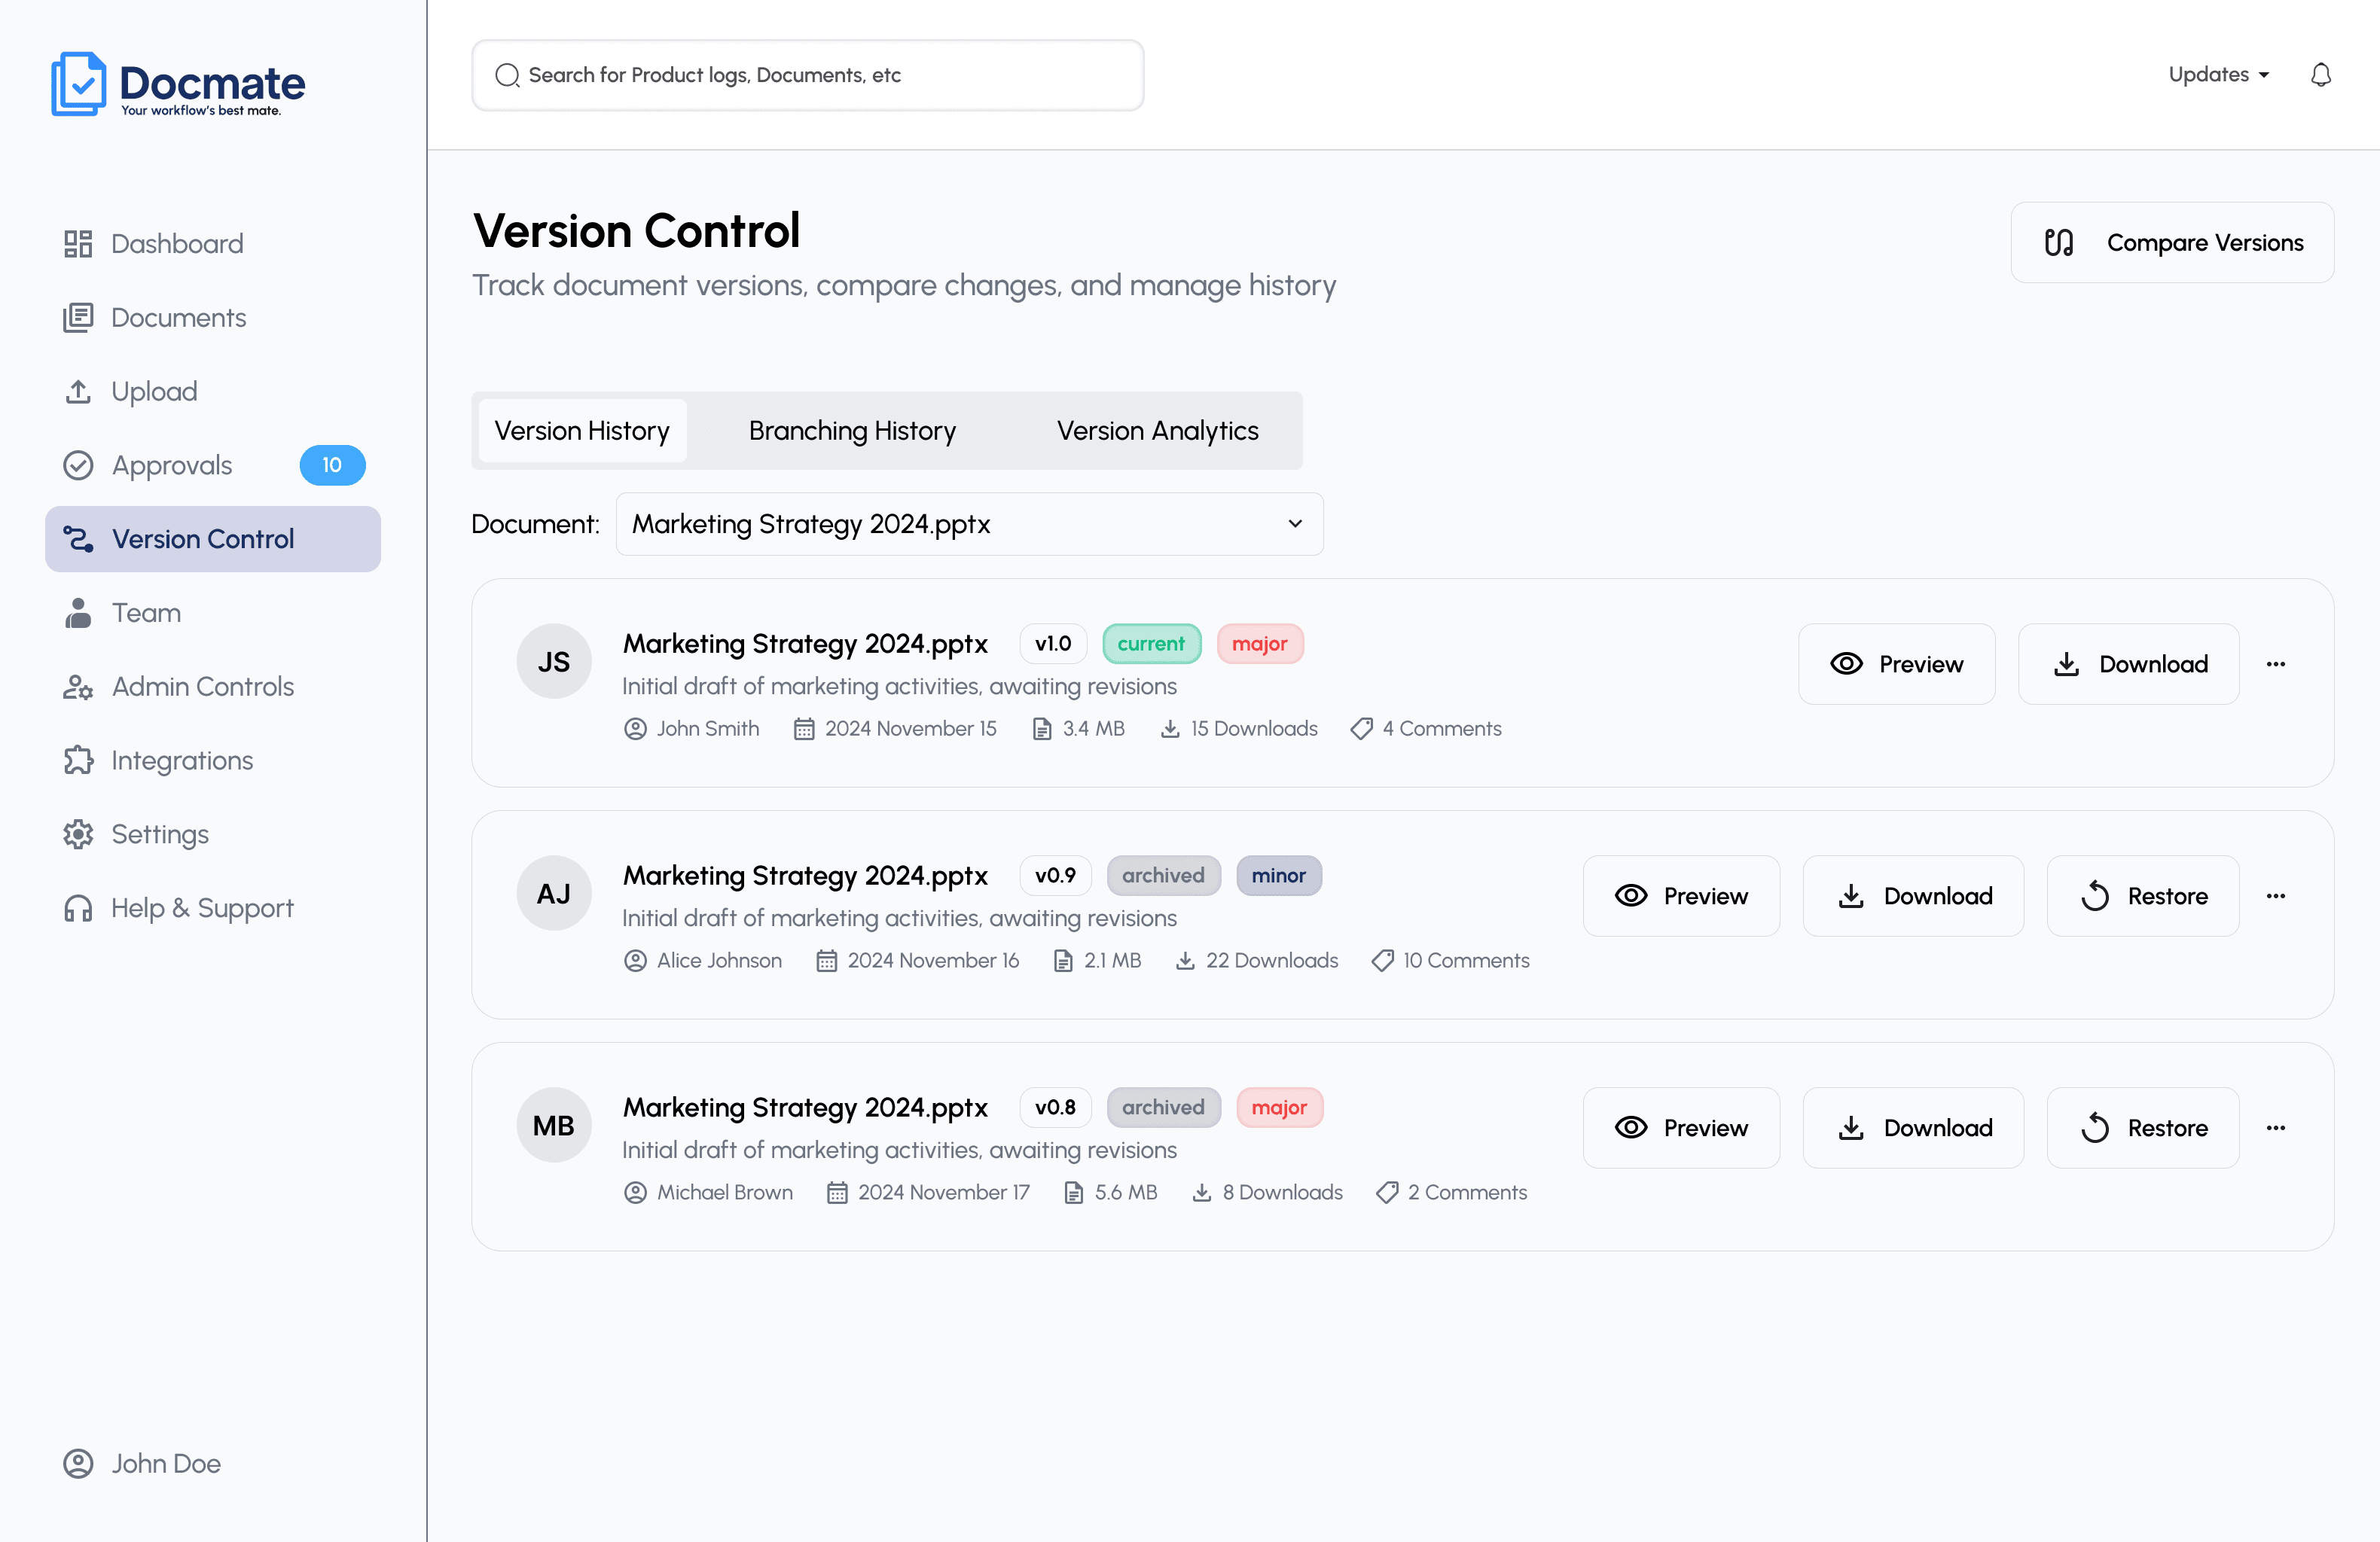Image resolution: width=2380 pixels, height=1542 pixels.
Task: Click the minor badge on v0.9
Action: 1279,876
